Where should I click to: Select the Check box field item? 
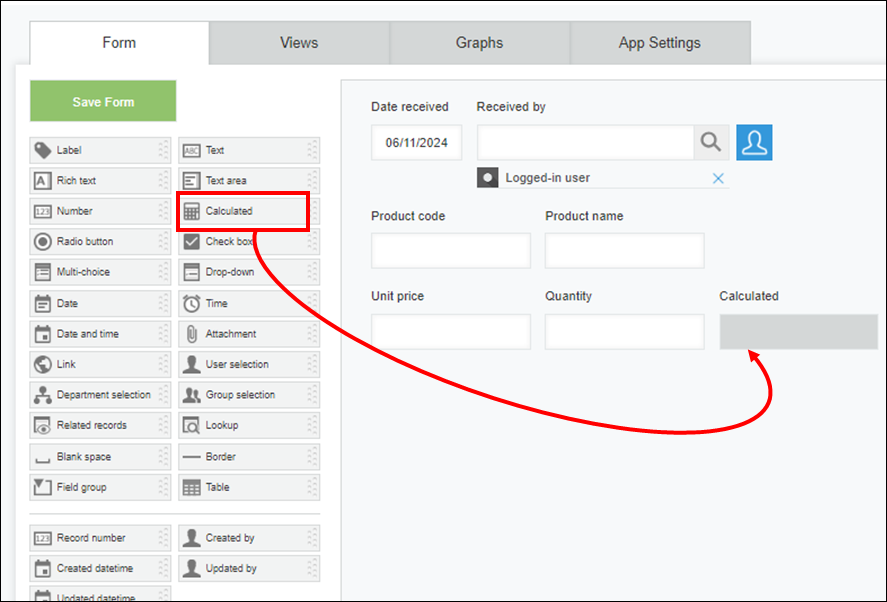click(243, 241)
